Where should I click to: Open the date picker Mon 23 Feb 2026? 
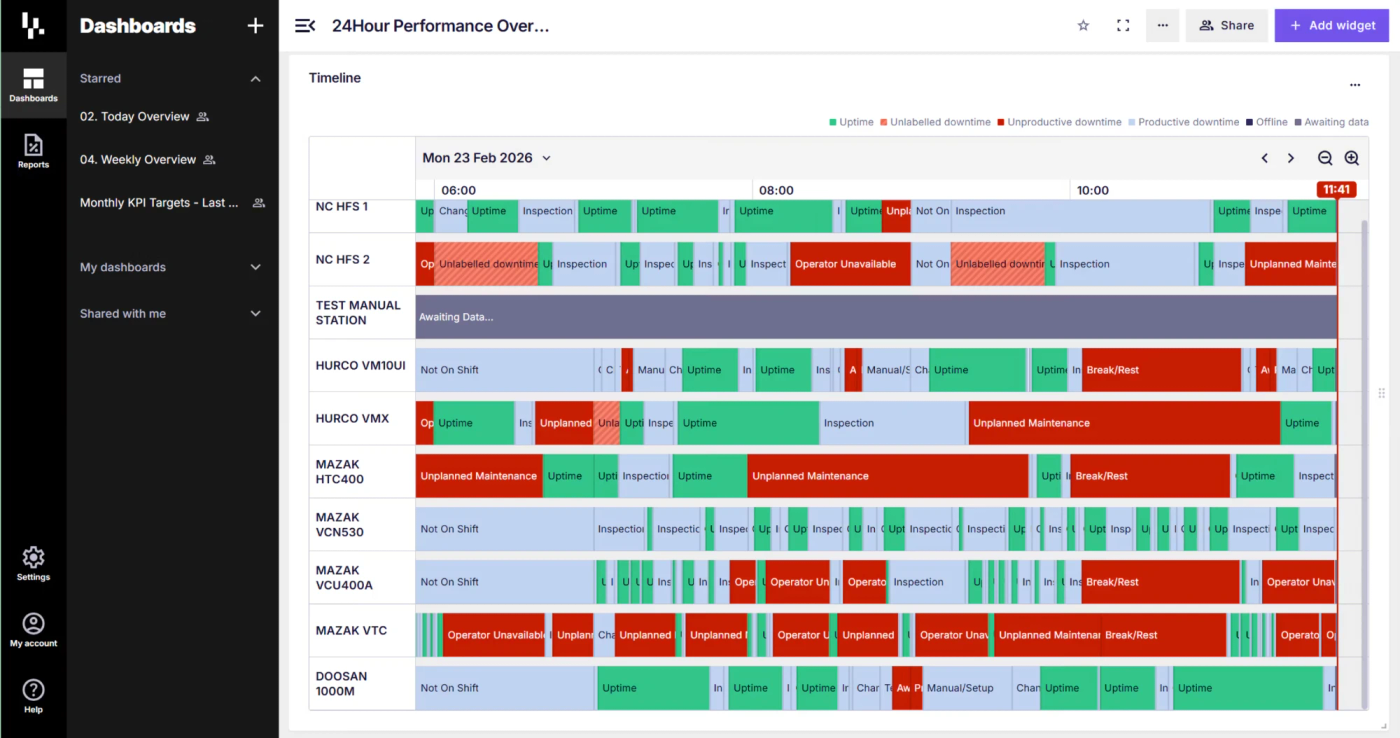coord(487,158)
